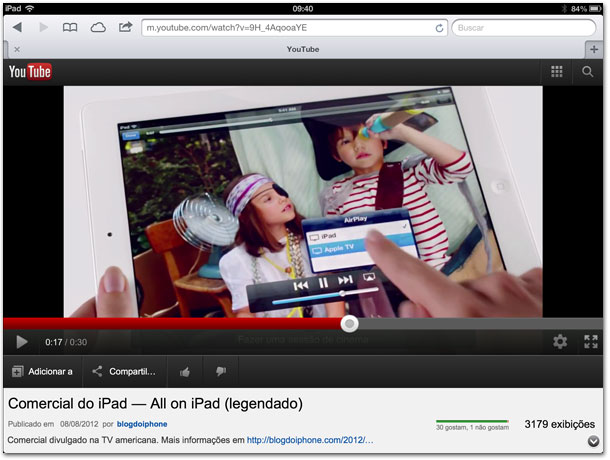Image resolution: width=610 pixels, height=460 pixels.
Task: Seek on the unplayed gray progress track
Action: [x=480, y=323]
